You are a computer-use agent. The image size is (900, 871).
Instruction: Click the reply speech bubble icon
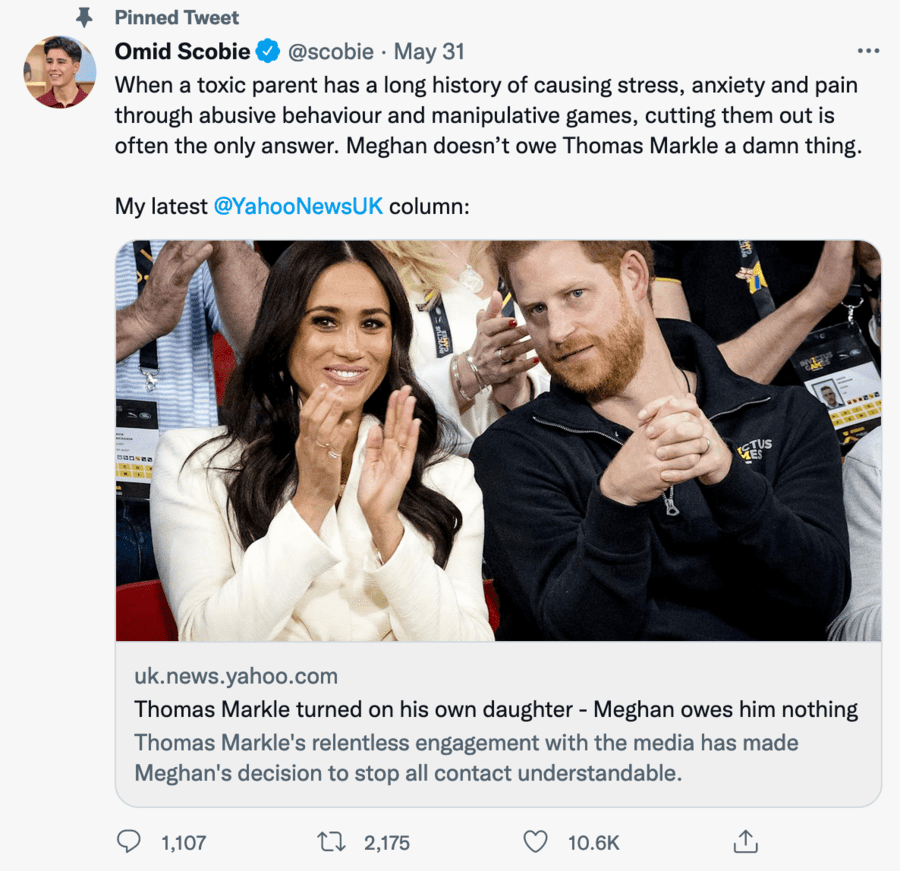coord(129,842)
